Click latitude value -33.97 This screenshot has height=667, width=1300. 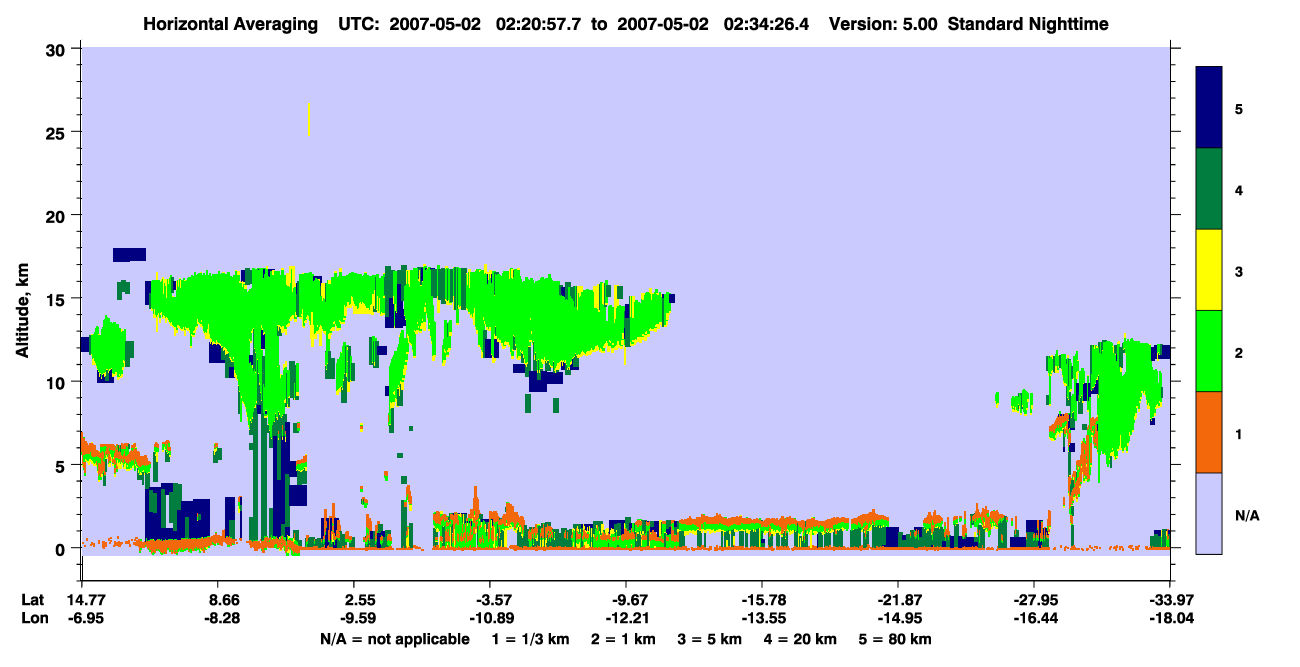(1170, 600)
